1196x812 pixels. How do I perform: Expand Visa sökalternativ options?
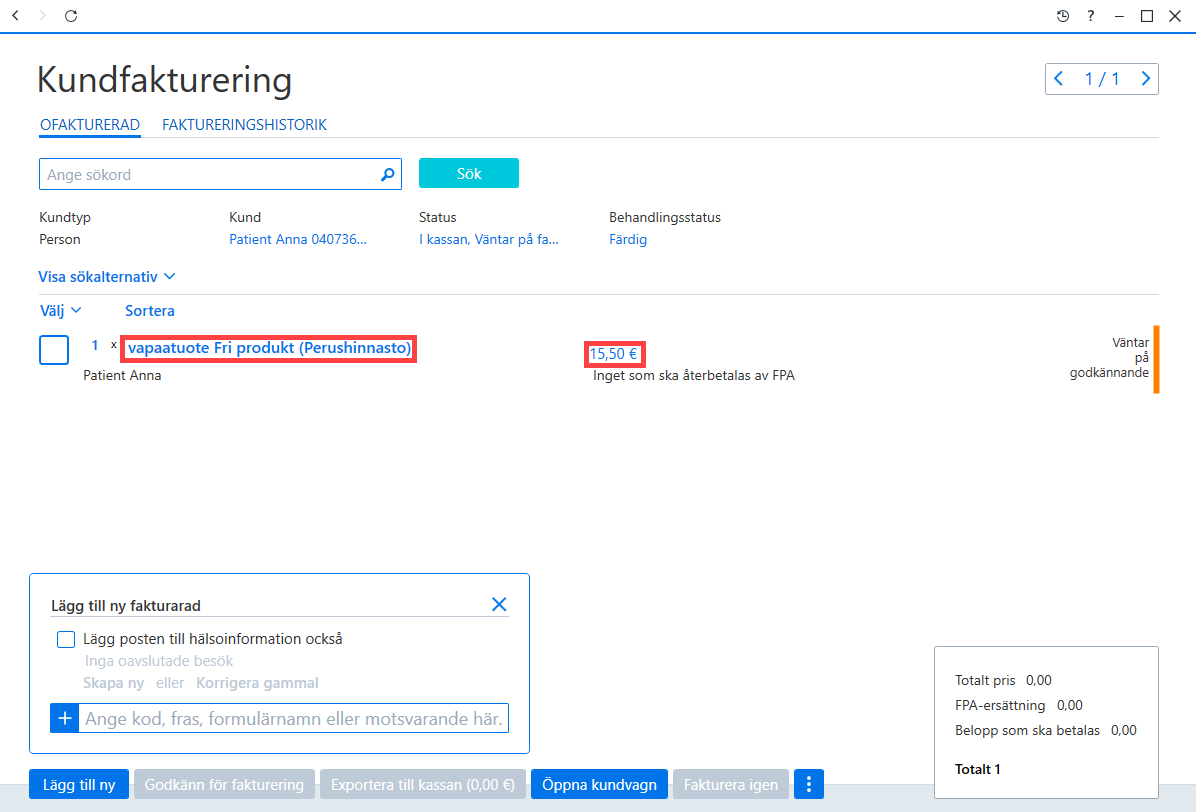pos(107,277)
